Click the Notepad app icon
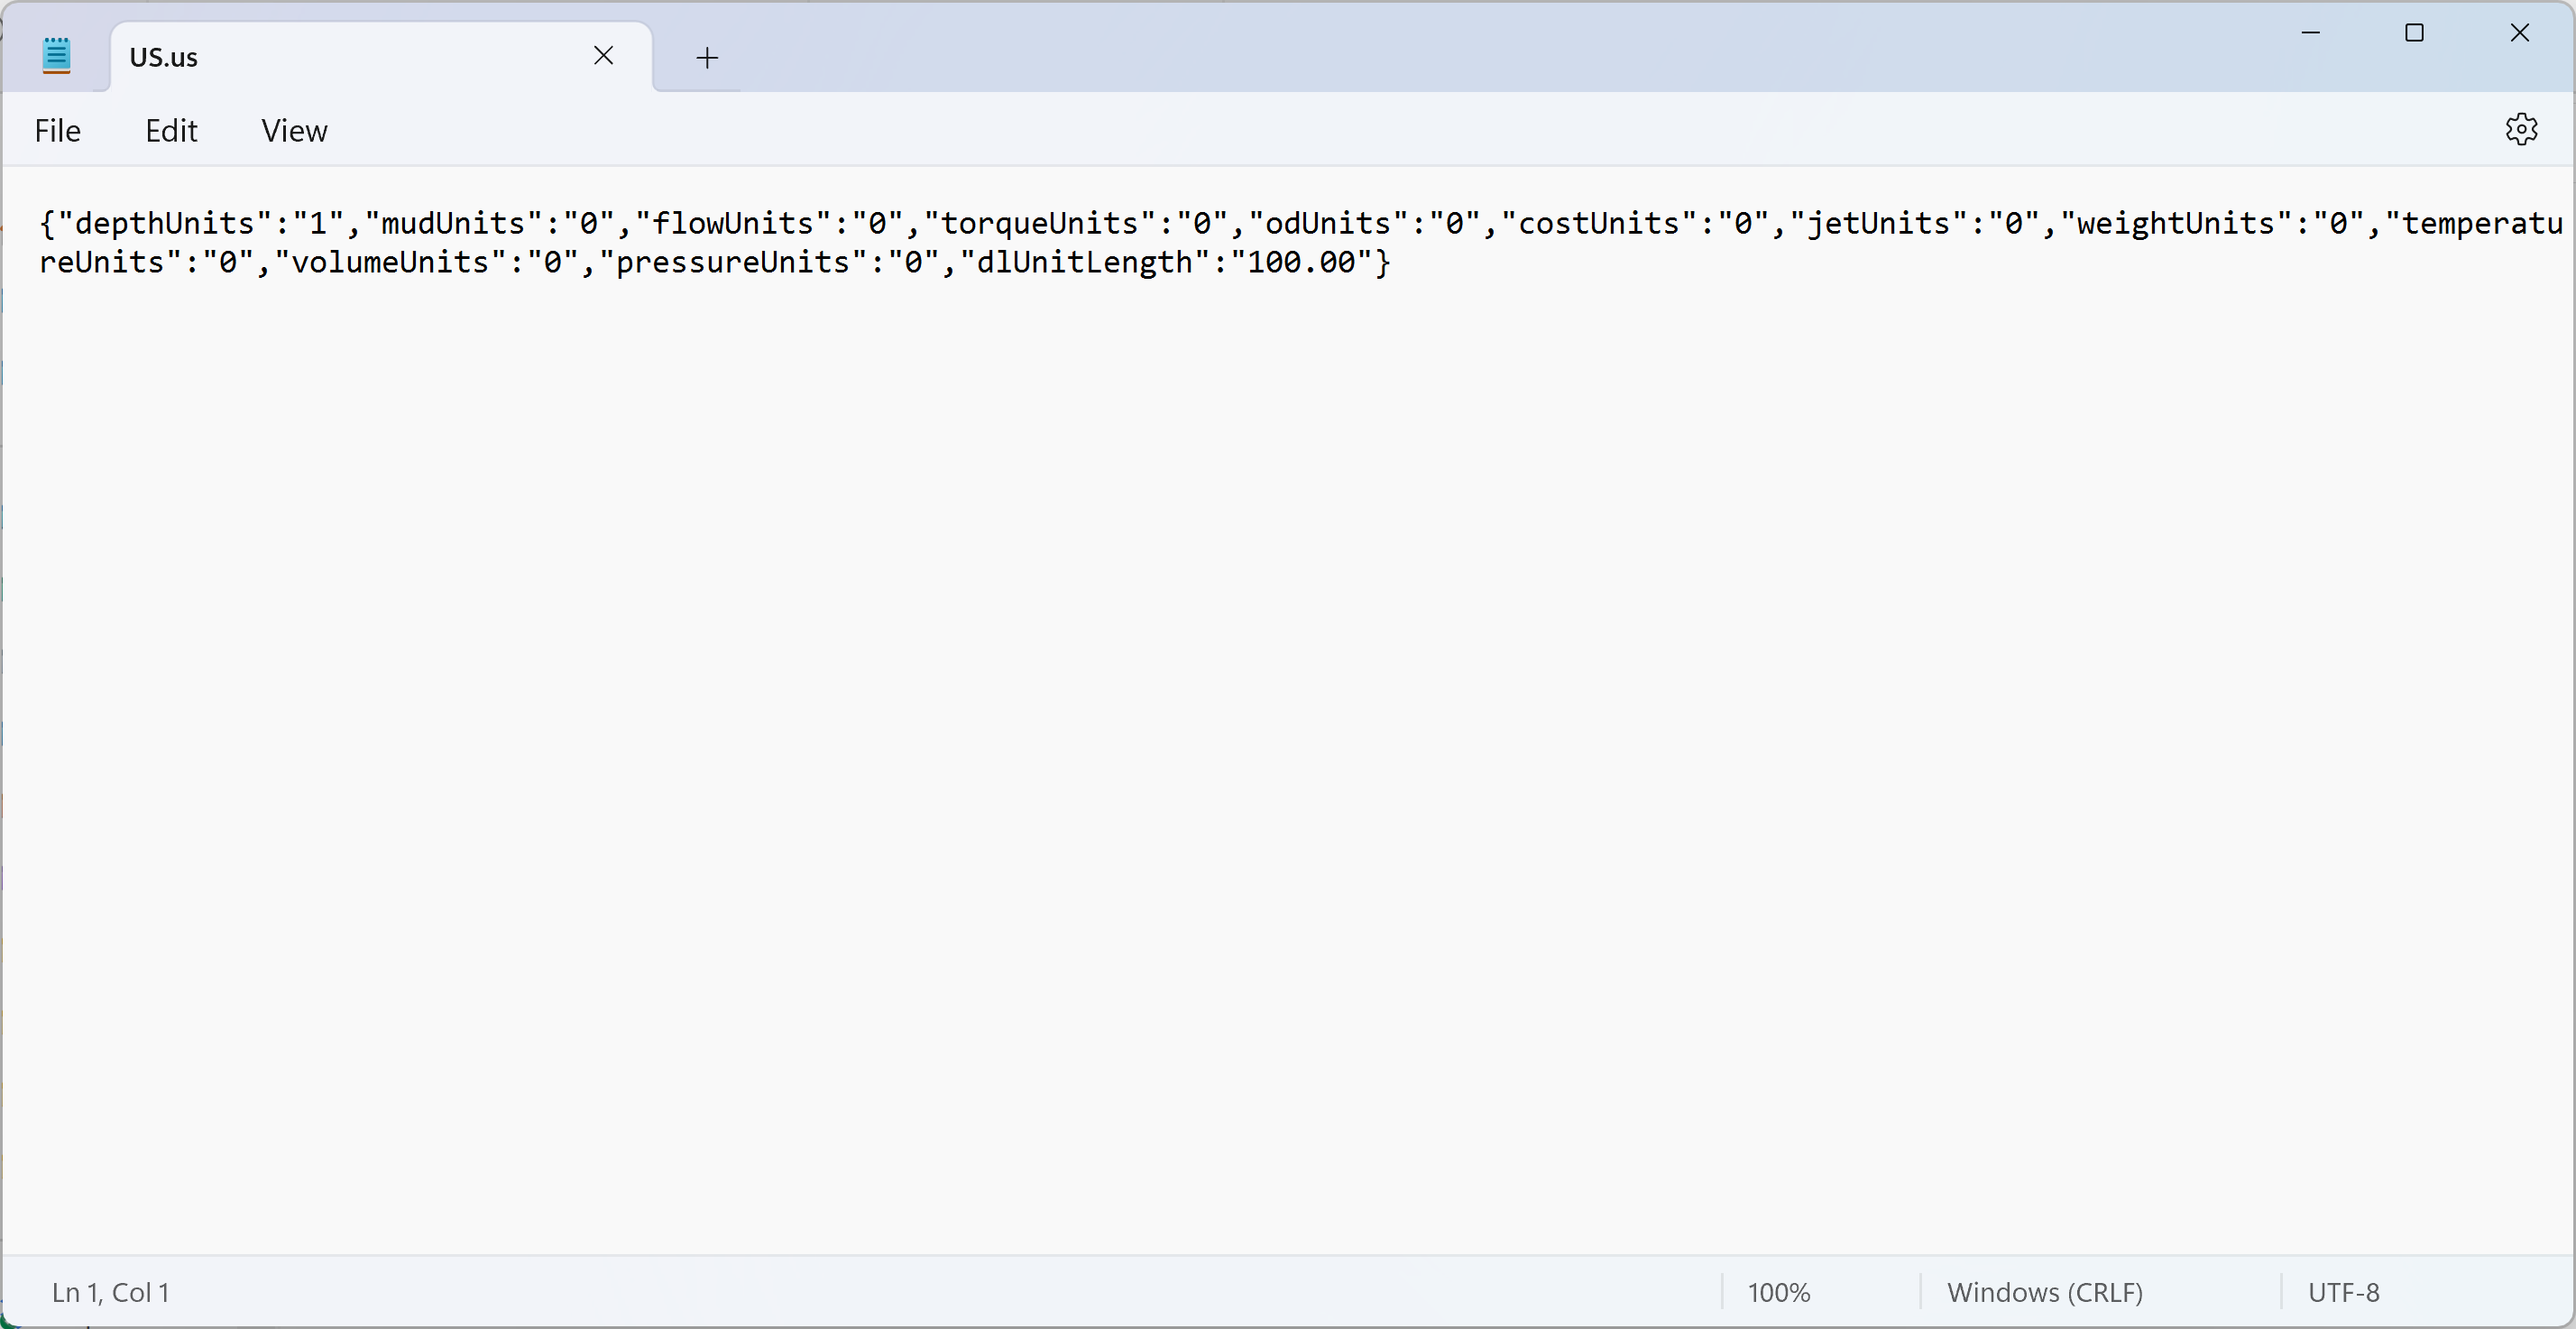The width and height of the screenshot is (2576, 1329). (56, 55)
